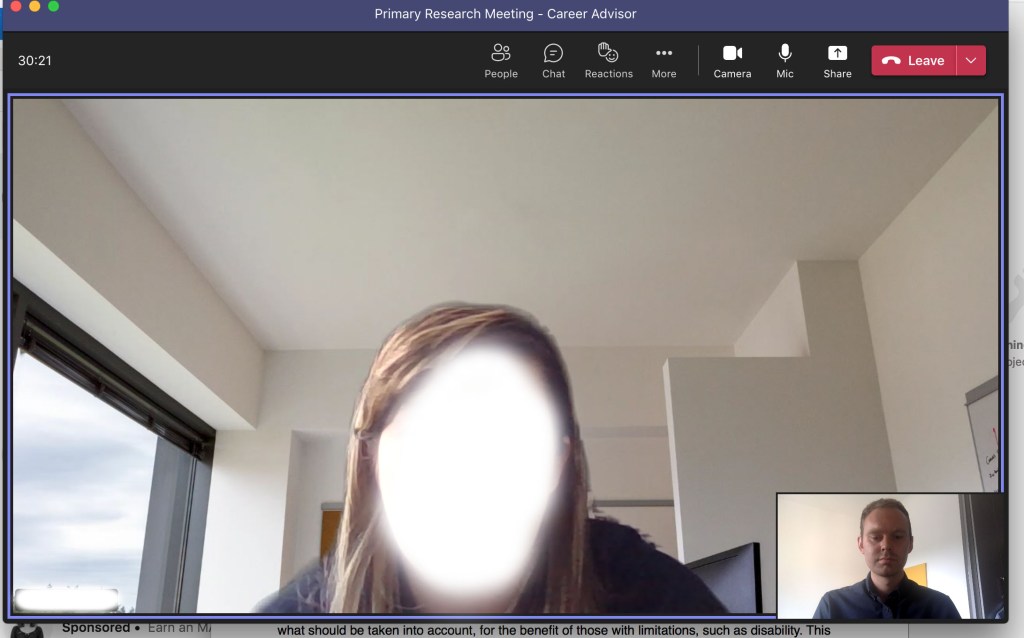Click the Primary Research Meeting window title
This screenshot has height=638, width=1024.
pyautogui.click(x=505, y=14)
